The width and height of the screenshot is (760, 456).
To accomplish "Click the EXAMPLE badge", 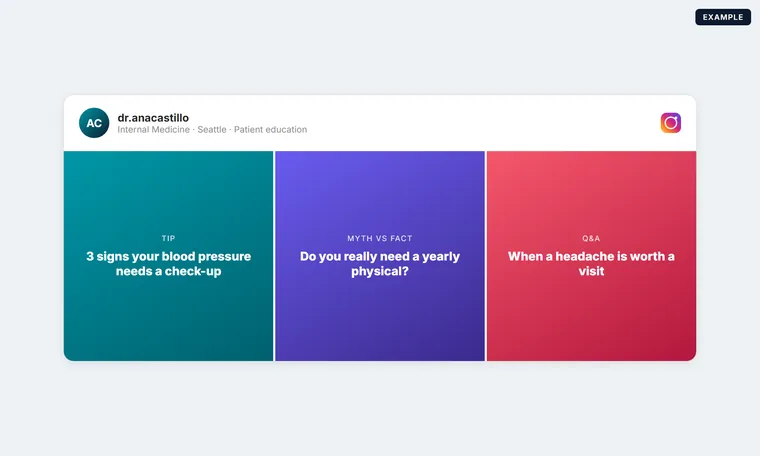I will coord(723,17).
